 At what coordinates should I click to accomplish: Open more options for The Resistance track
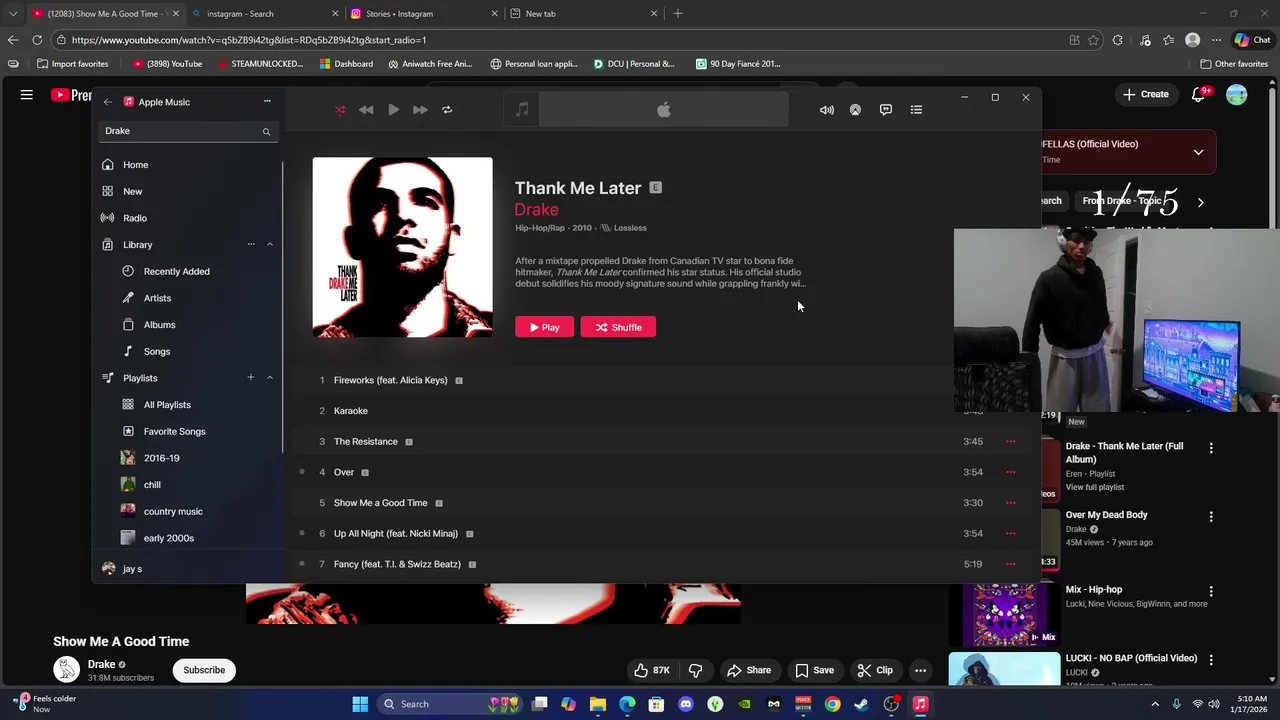tap(1010, 441)
